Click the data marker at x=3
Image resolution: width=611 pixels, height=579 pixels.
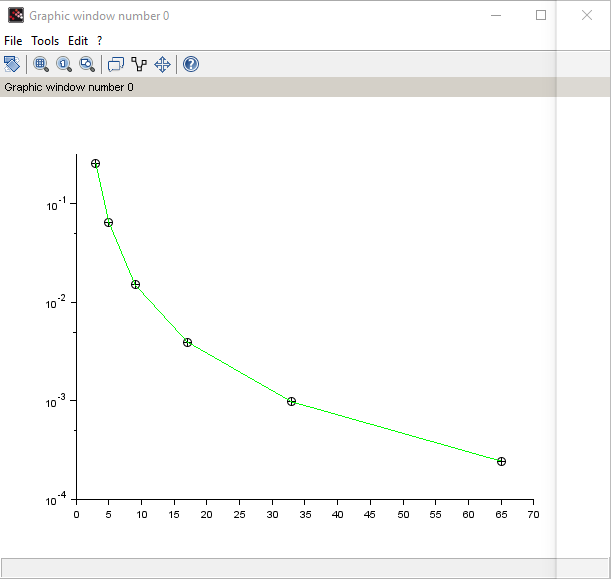pos(95,164)
